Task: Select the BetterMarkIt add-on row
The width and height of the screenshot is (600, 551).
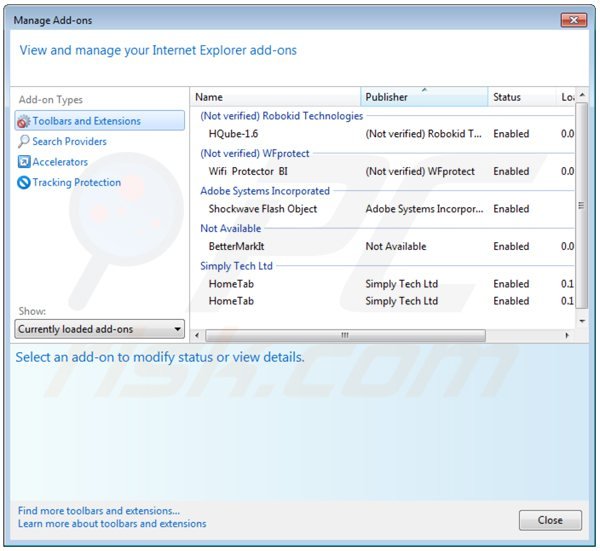Action: click(383, 246)
